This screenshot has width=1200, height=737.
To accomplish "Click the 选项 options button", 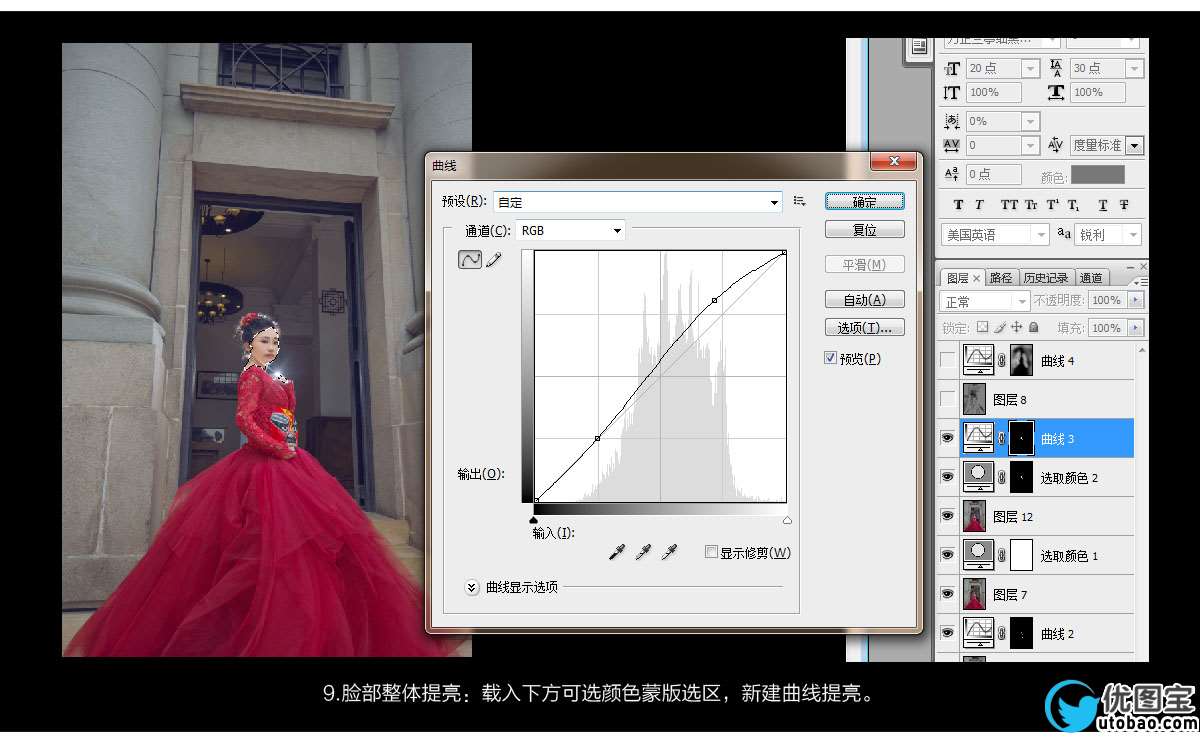I will pyautogui.click(x=865, y=327).
